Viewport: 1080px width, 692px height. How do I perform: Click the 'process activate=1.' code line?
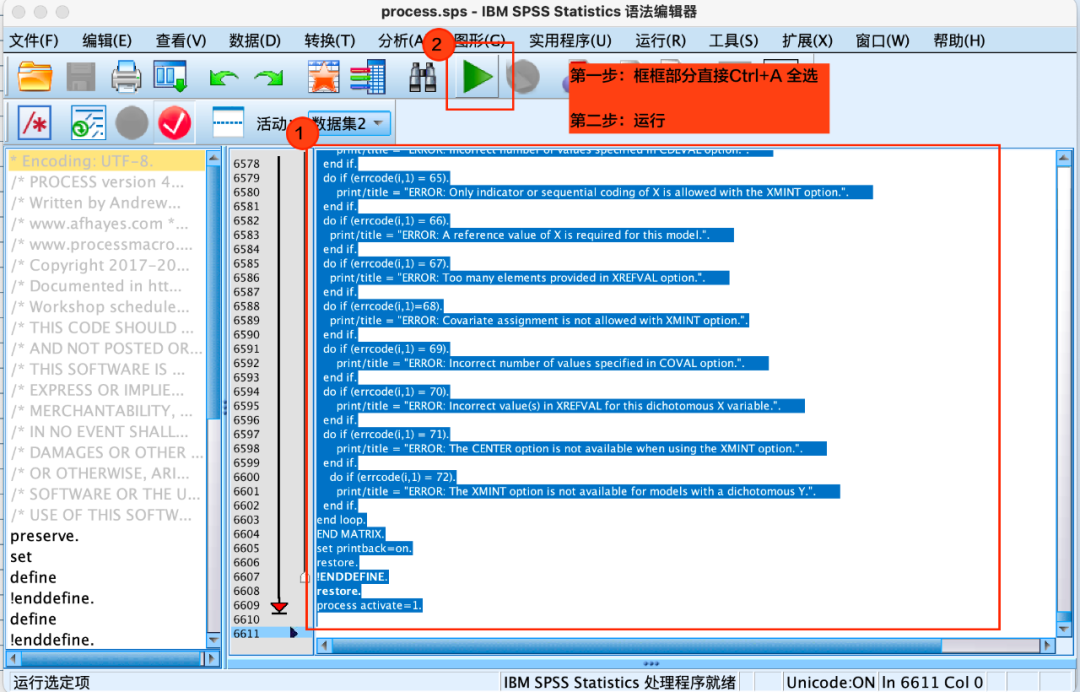(x=368, y=605)
